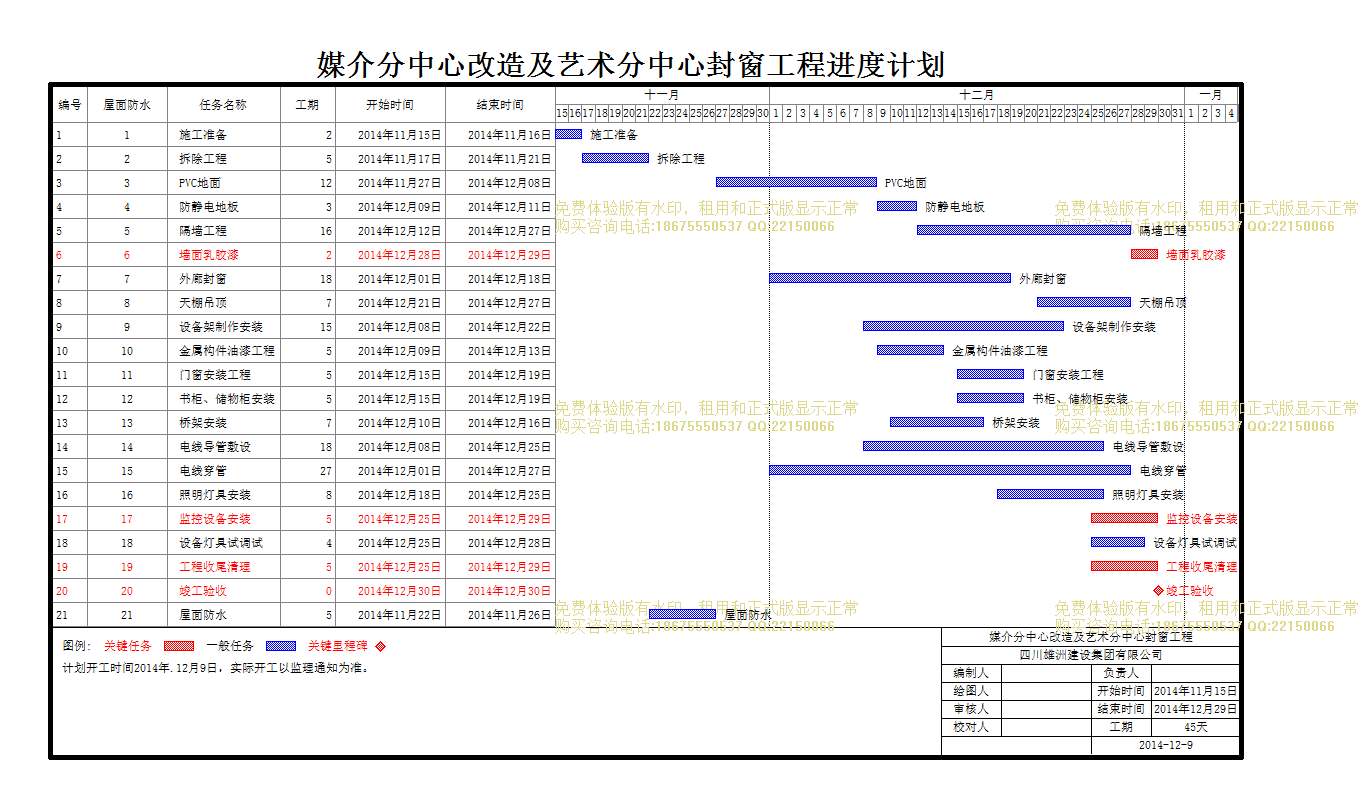The width and height of the screenshot is (1358, 806).
Task: Click the red critical bar for 监控设备安装
Action: pos(1124,518)
